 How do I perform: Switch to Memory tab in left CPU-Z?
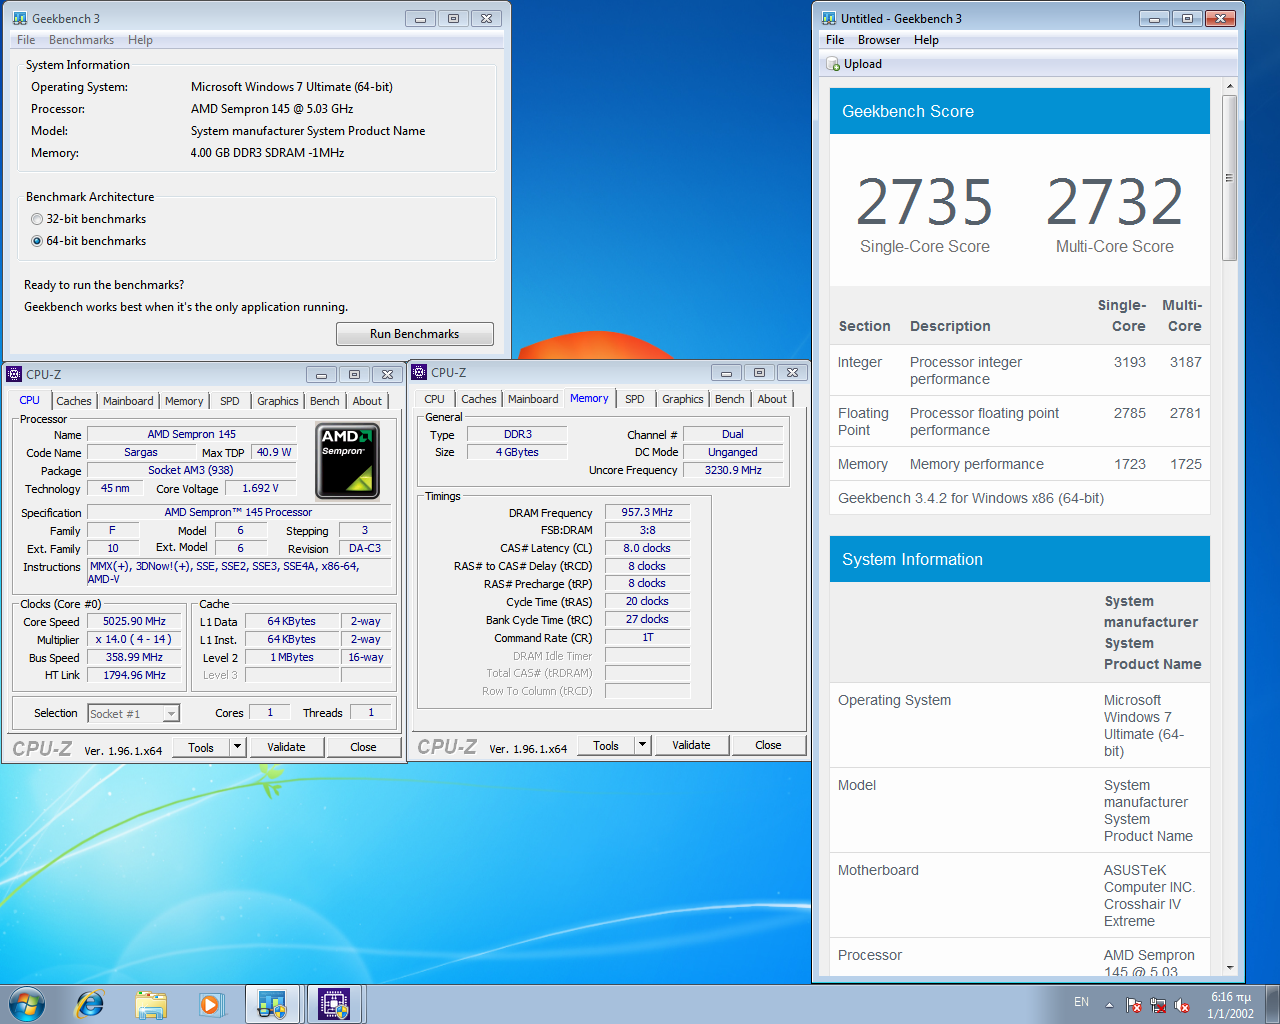click(184, 401)
